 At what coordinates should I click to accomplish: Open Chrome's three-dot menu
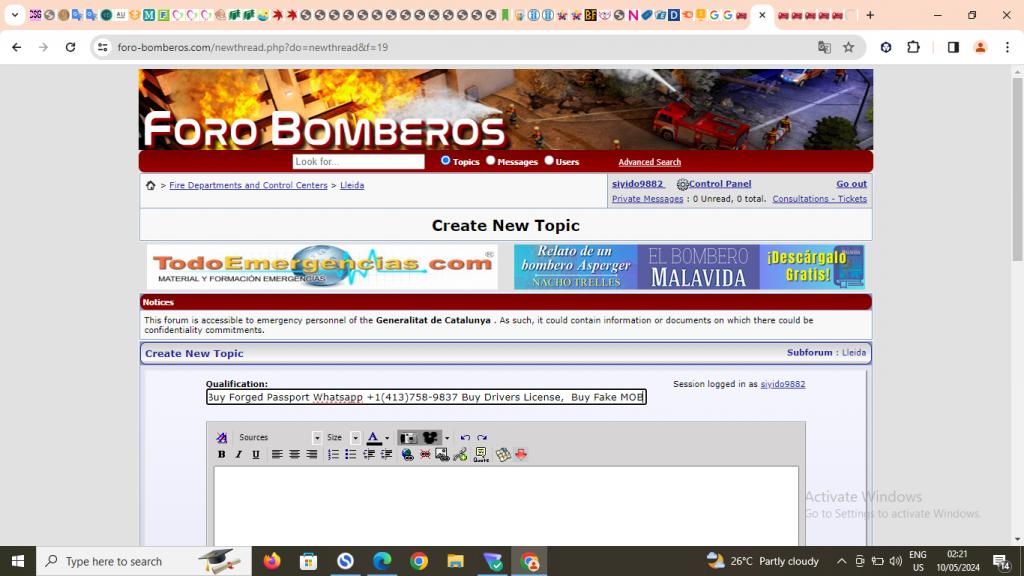pyautogui.click(x=1007, y=47)
